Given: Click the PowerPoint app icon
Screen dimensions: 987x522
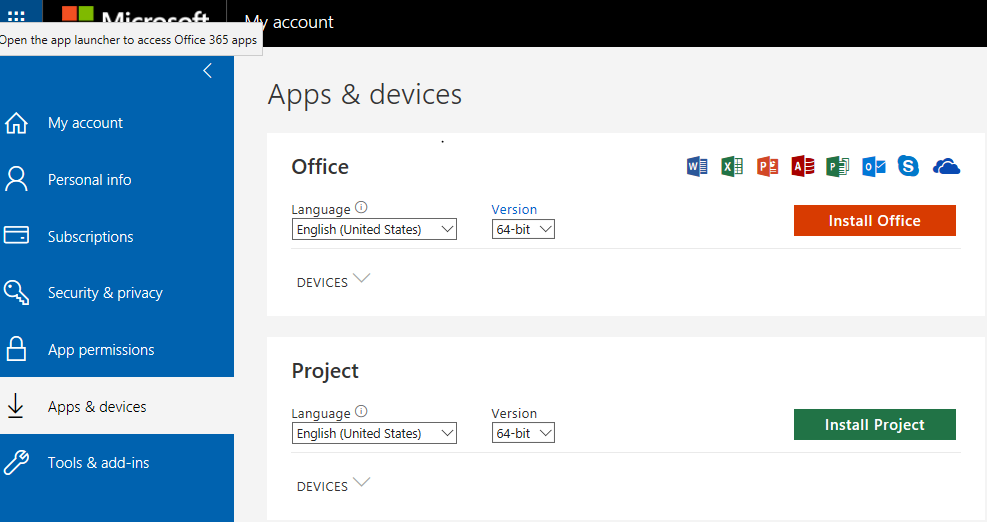Looking at the screenshot, I should (767, 166).
